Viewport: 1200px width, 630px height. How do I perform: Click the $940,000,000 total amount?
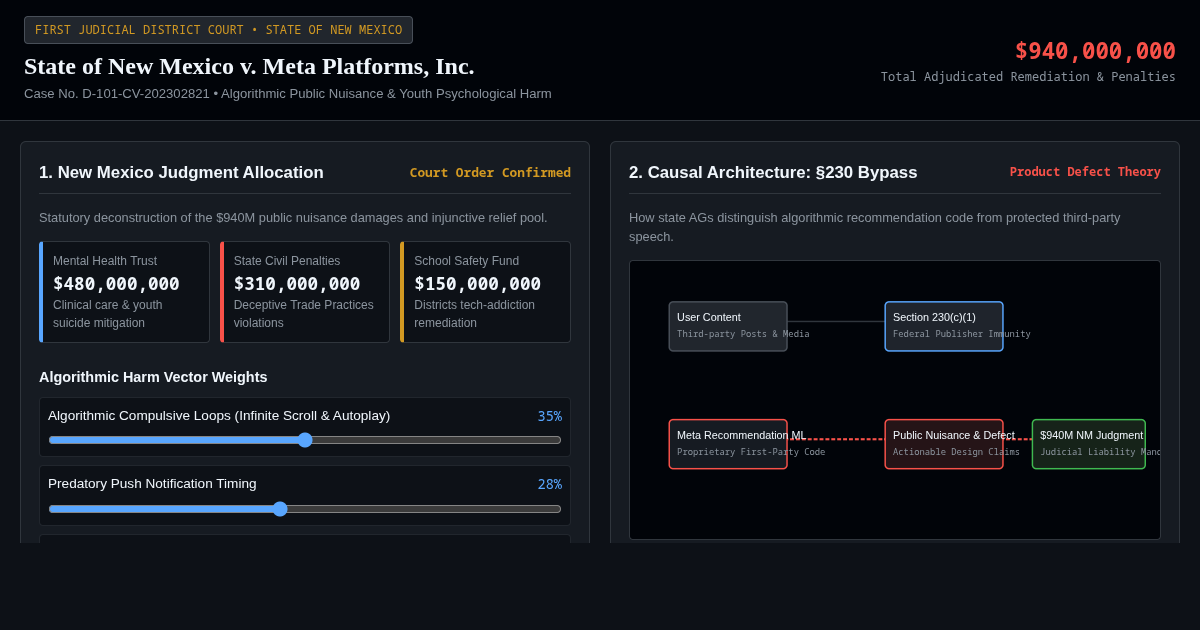pos(1095,51)
